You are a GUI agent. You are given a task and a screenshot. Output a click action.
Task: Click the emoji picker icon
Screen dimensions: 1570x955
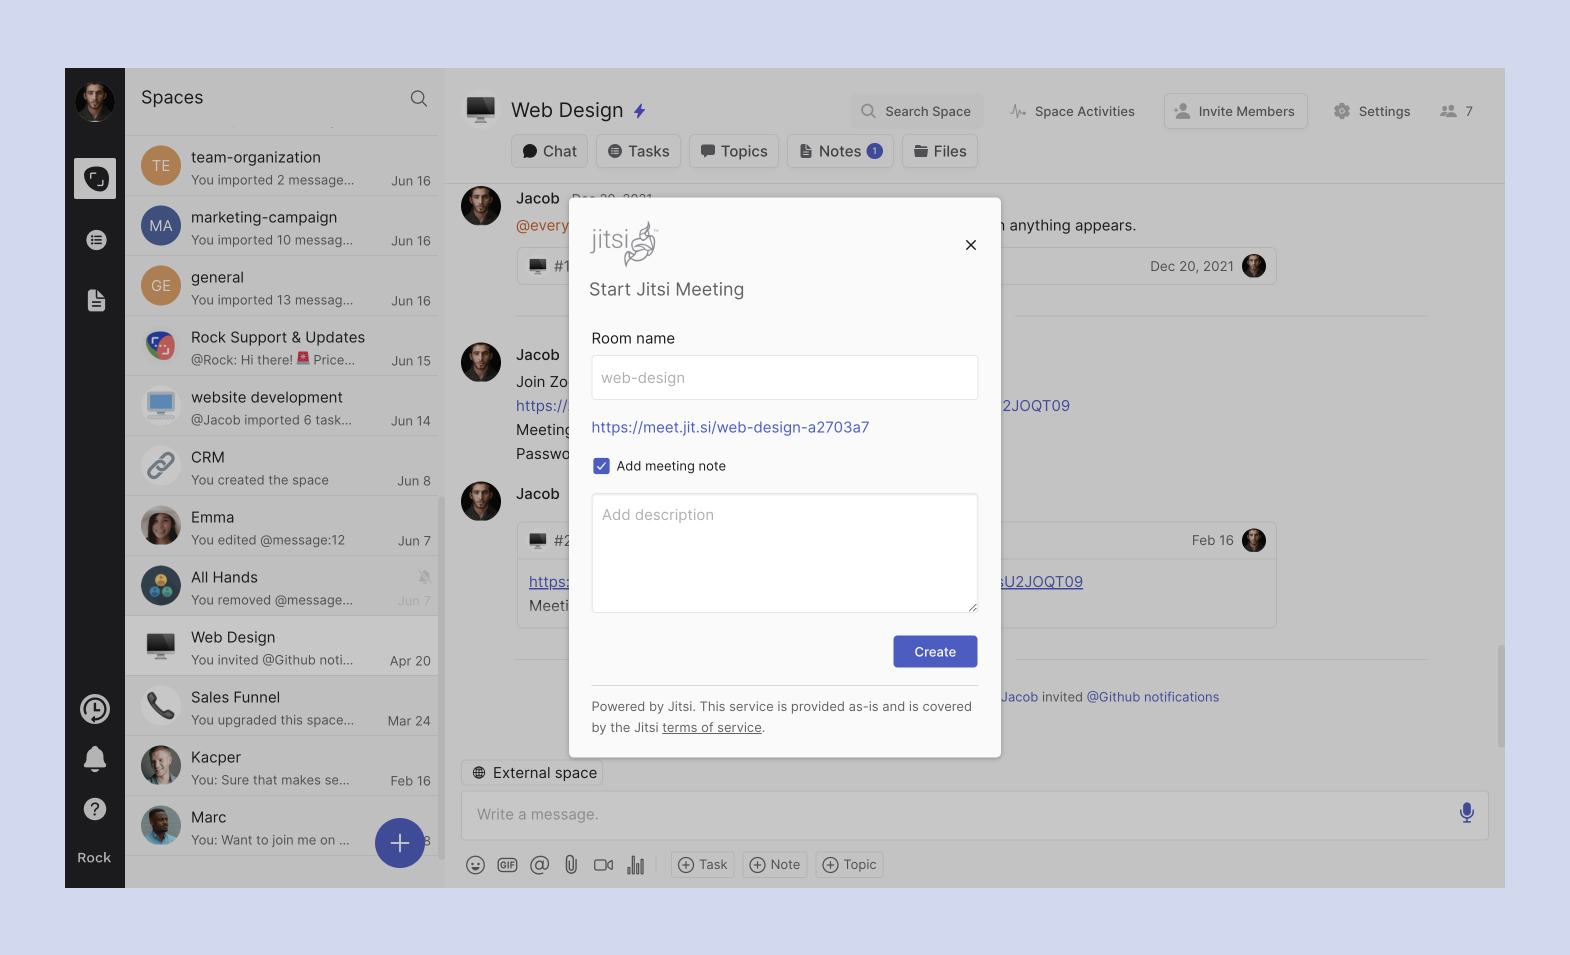475,865
